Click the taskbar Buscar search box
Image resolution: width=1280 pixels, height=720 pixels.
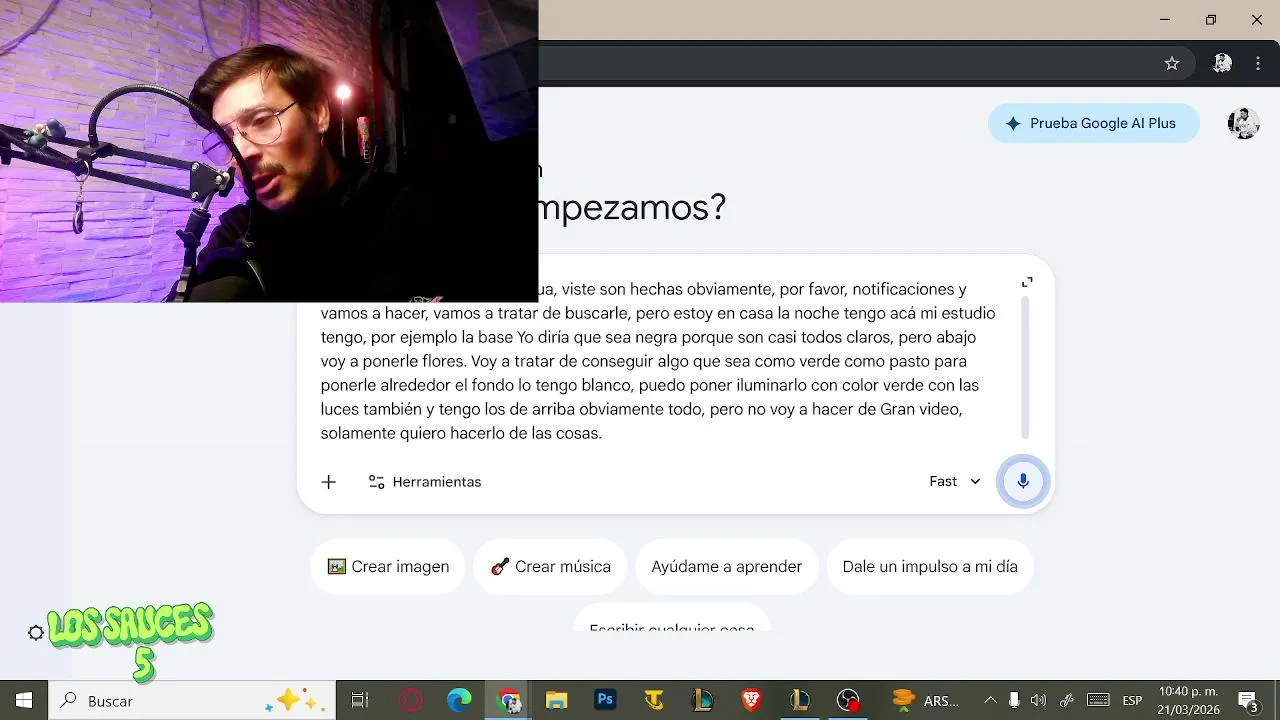click(x=193, y=701)
